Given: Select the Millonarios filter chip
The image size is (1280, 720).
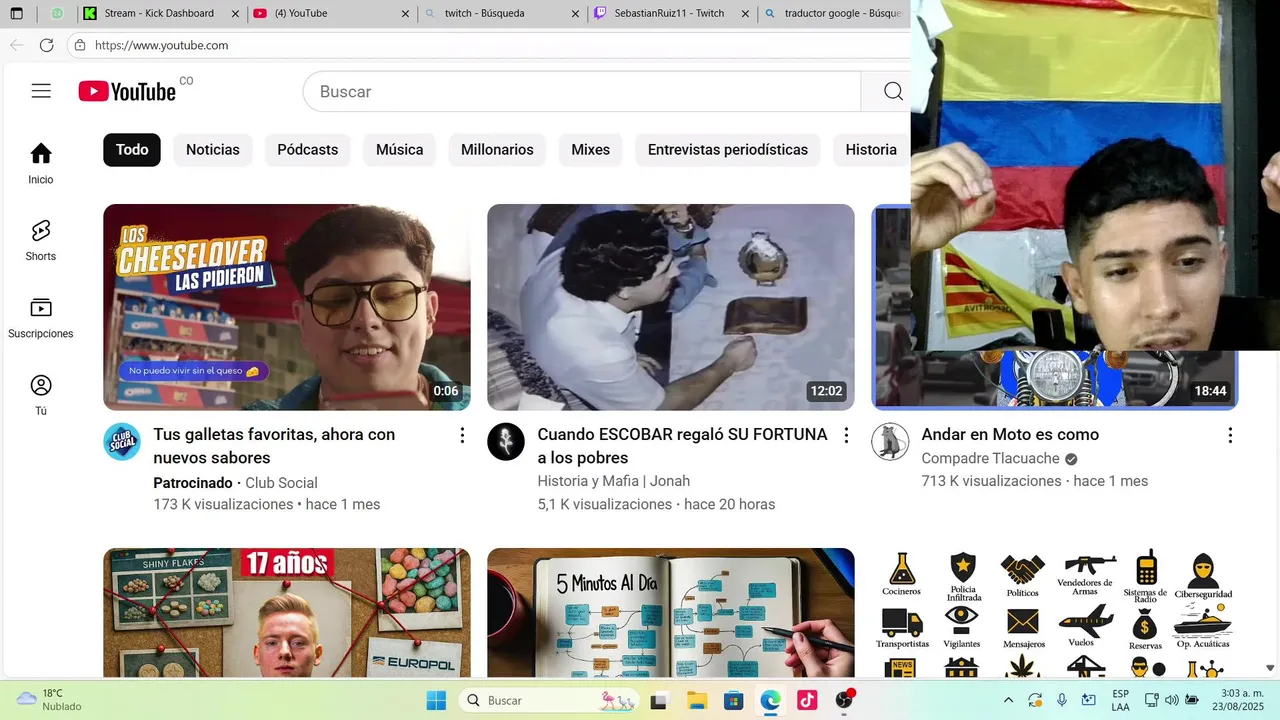Looking at the screenshot, I should [x=497, y=150].
